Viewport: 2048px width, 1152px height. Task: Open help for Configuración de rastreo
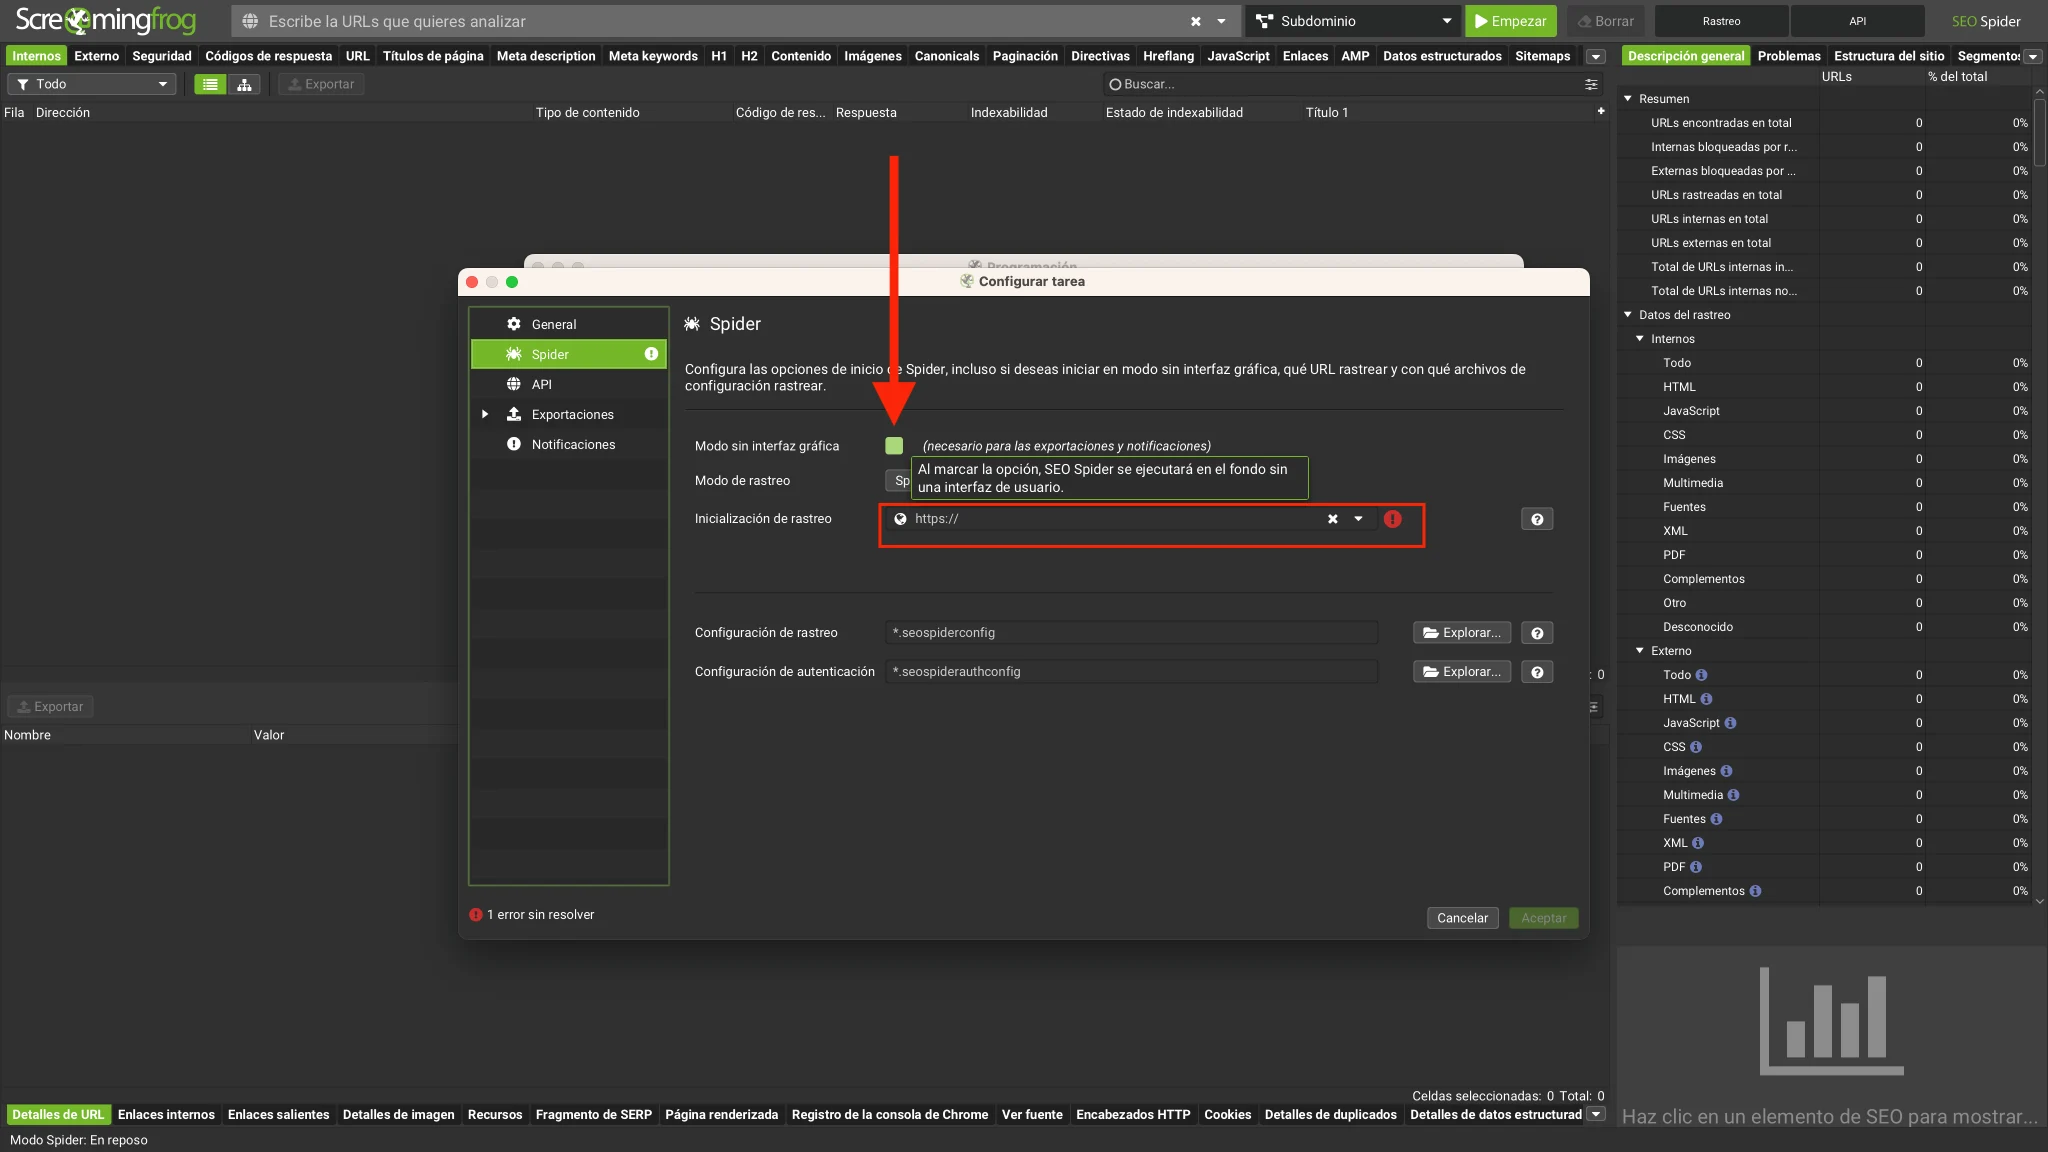(x=1537, y=632)
